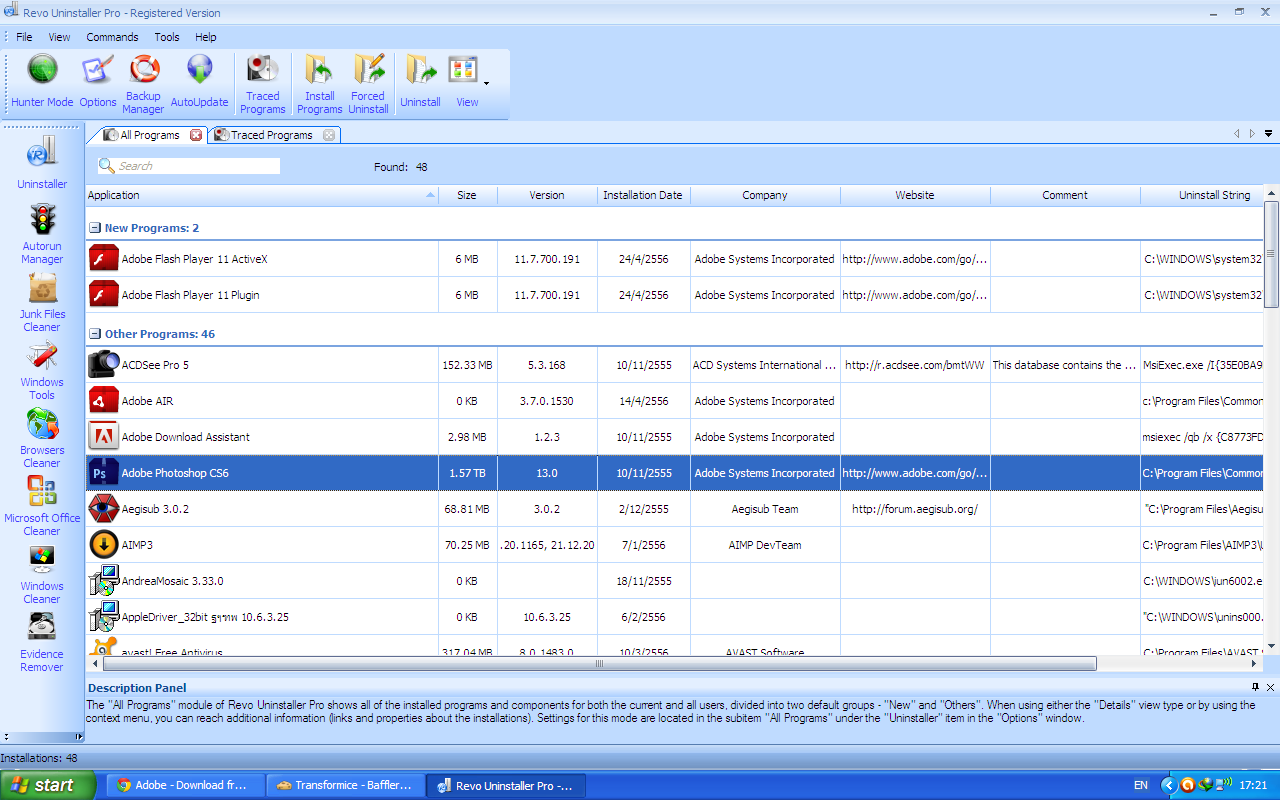Click the Adobe Download Assistant icon
Image resolution: width=1280 pixels, height=800 pixels.
(x=104, y=437)
